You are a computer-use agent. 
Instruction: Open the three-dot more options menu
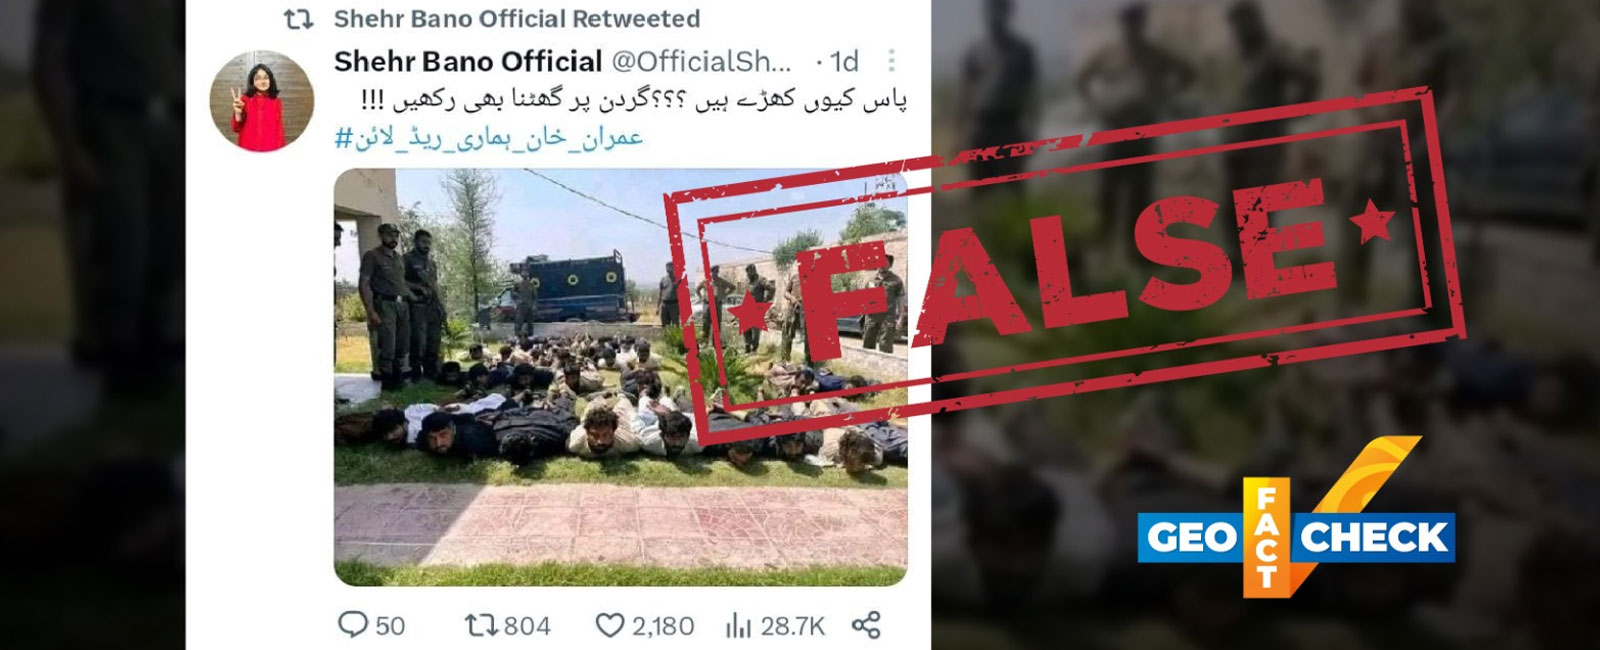coord(892,61)
